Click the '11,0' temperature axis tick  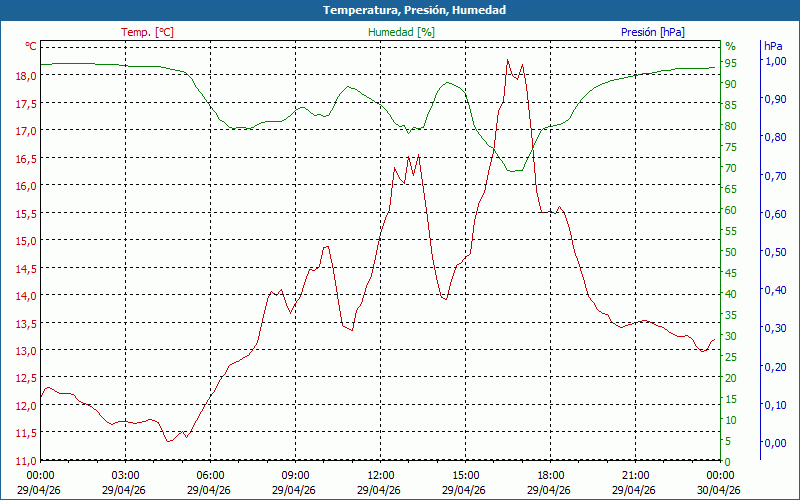point(25,461)
